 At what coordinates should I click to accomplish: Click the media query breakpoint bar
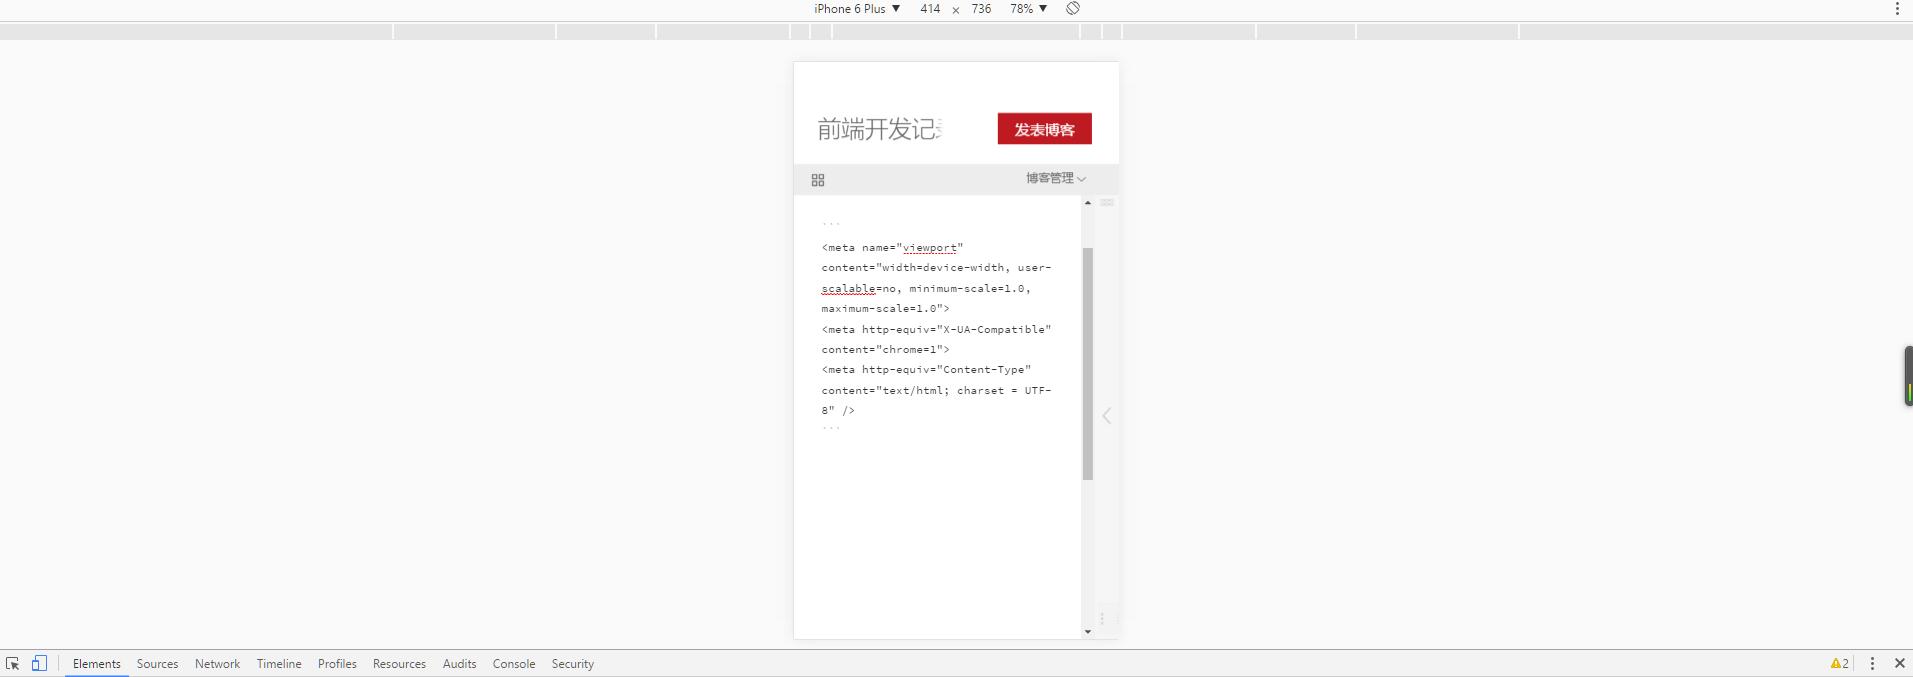point(956,32)
